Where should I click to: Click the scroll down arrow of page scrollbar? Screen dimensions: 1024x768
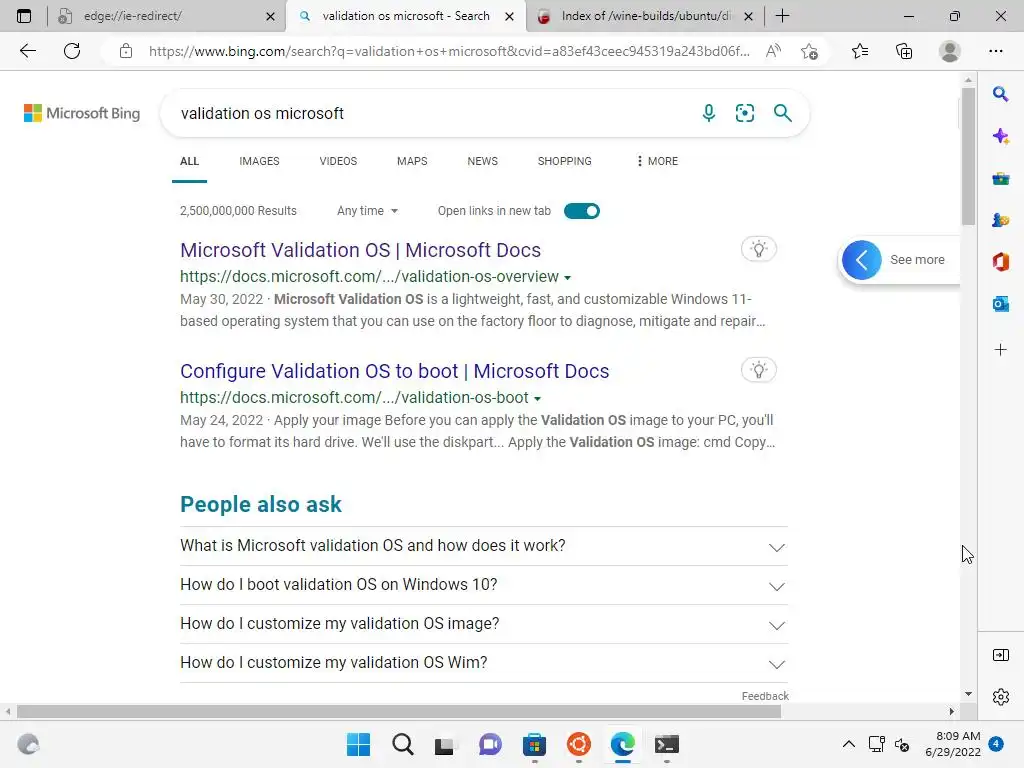coord(968,694)
